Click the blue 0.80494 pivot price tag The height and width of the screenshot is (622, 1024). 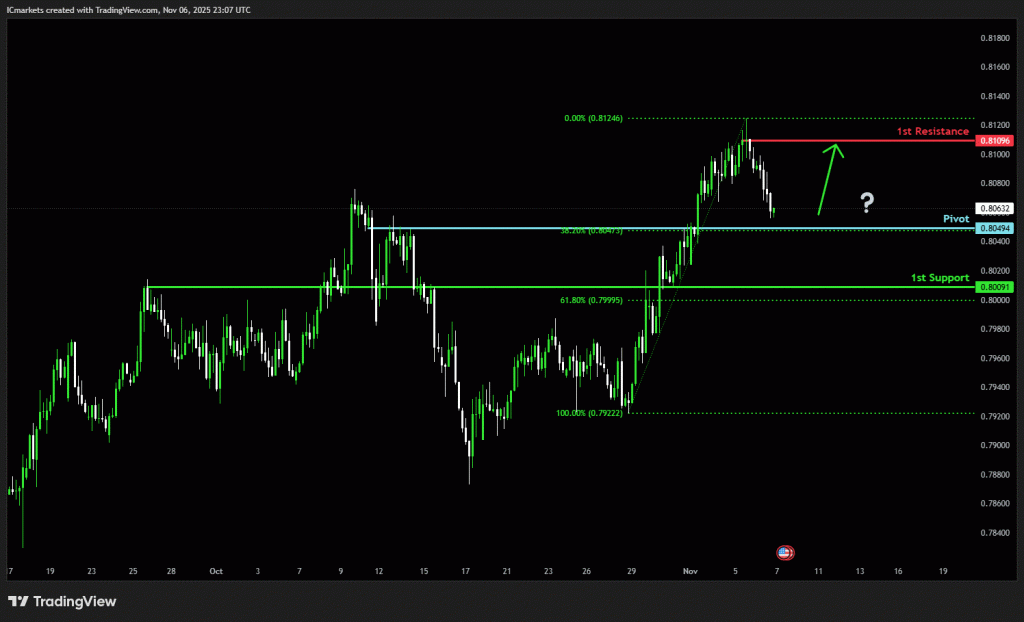click(996, 228)
